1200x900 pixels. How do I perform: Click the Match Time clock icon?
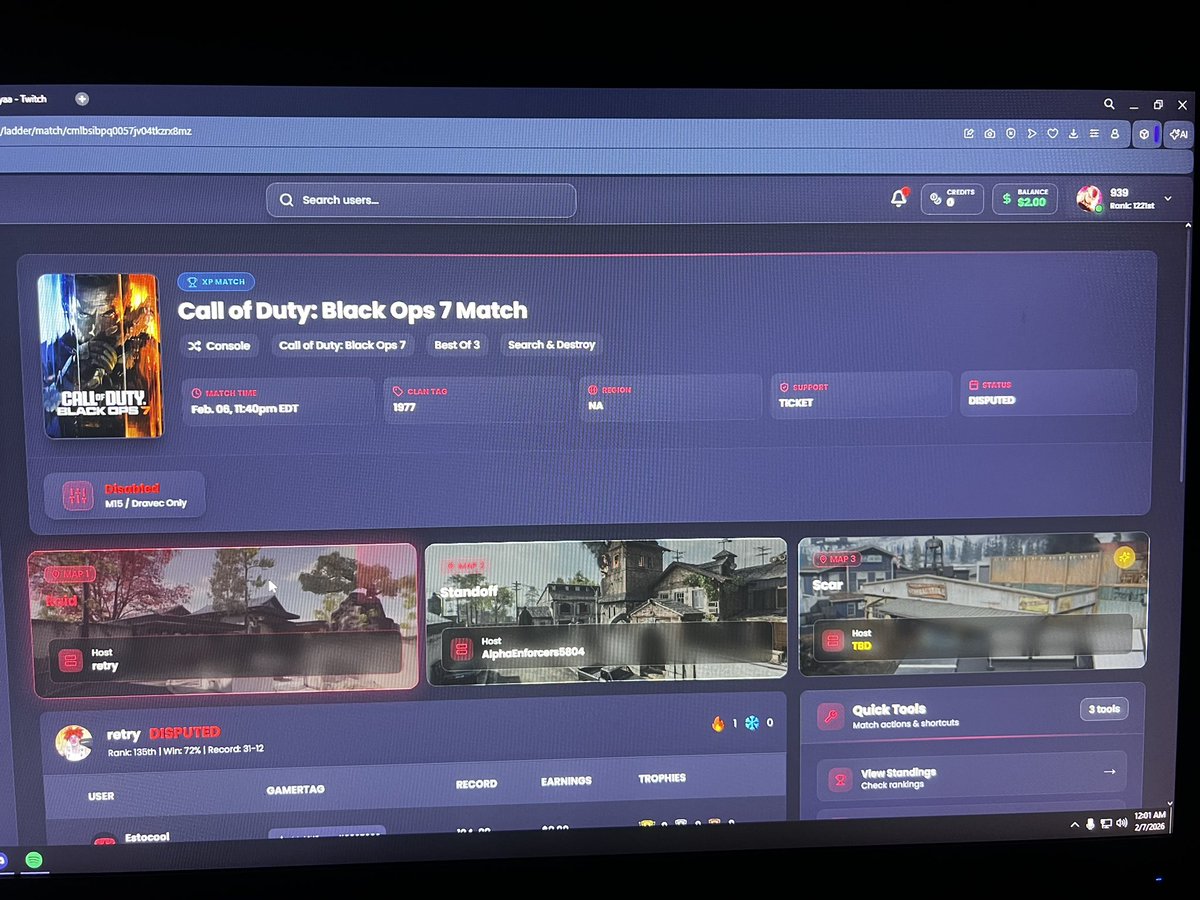point(197,393)
